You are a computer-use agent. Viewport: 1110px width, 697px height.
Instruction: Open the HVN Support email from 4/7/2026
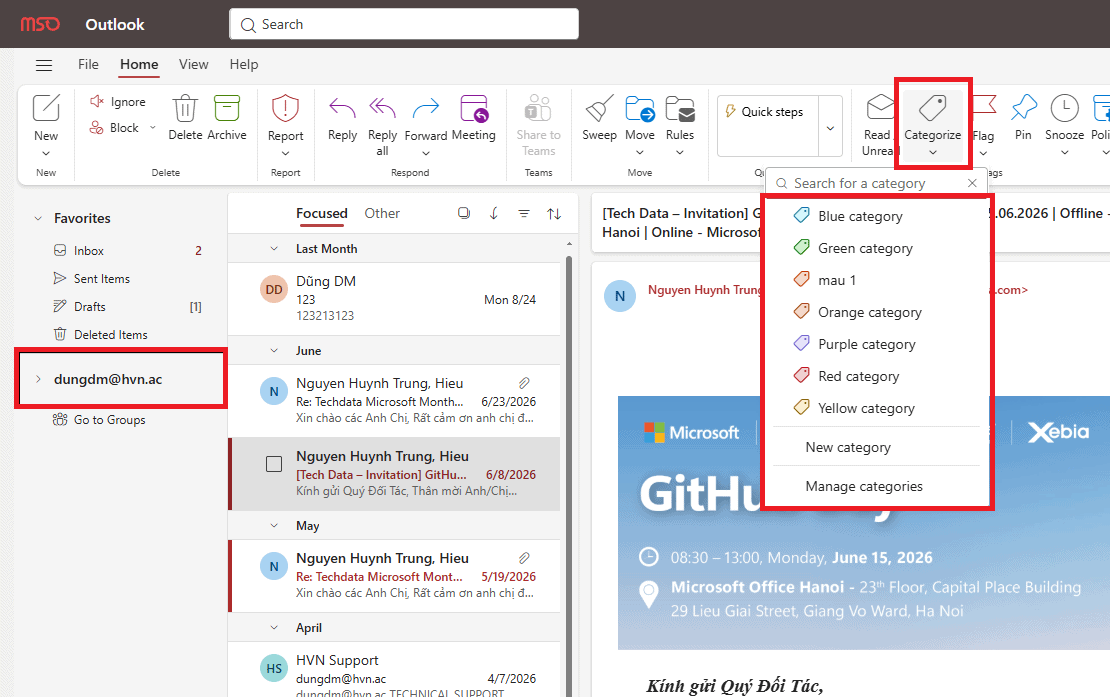click(394, 671)
